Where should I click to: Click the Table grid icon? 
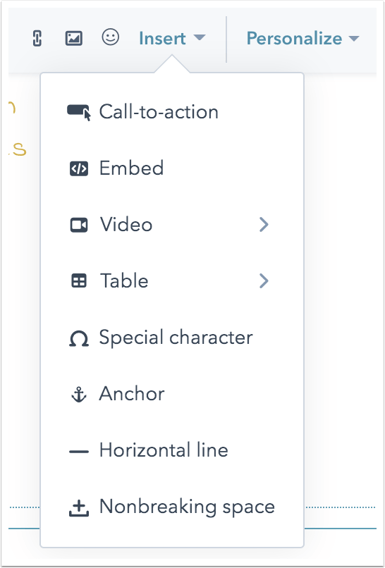79,281
